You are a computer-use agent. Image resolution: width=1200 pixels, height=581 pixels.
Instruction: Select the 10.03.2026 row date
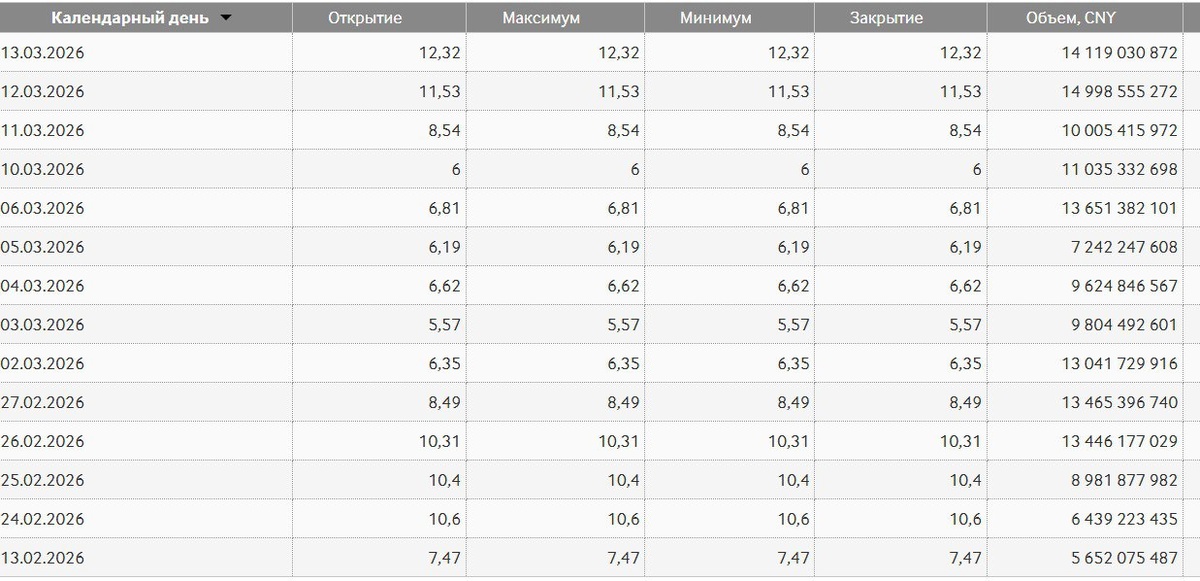pyautogui.click(x=42, y=170)
